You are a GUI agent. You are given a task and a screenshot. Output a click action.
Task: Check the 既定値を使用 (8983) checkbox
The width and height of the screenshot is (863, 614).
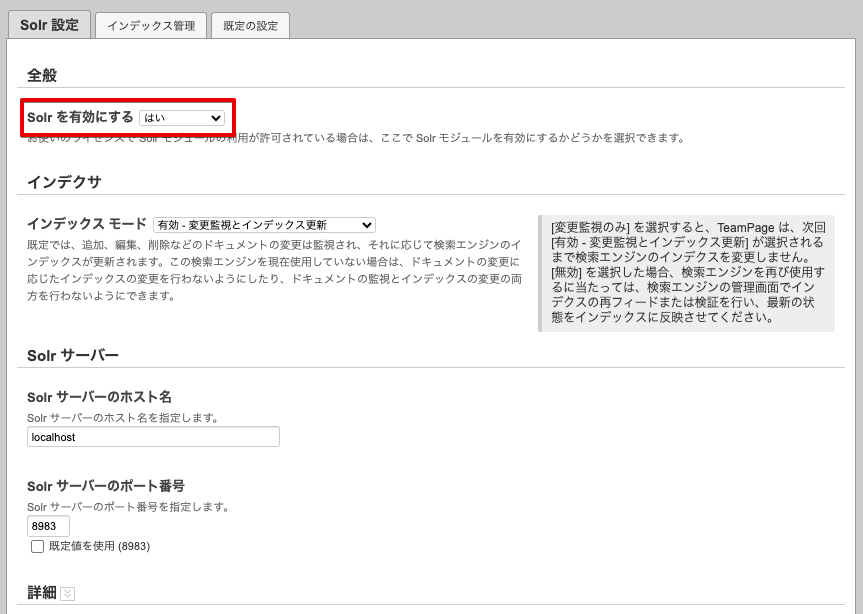pos(37,546)
